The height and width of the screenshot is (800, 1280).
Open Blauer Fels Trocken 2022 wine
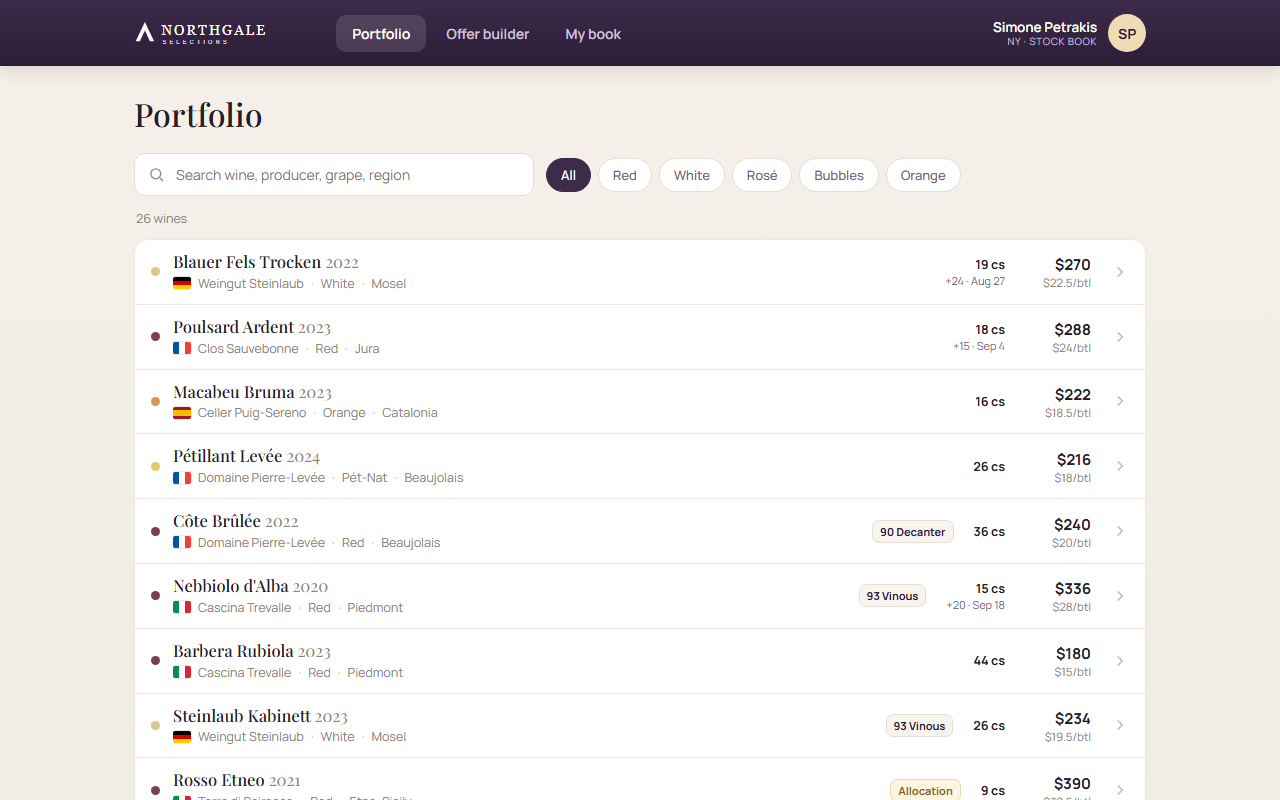tap(640, 272)
